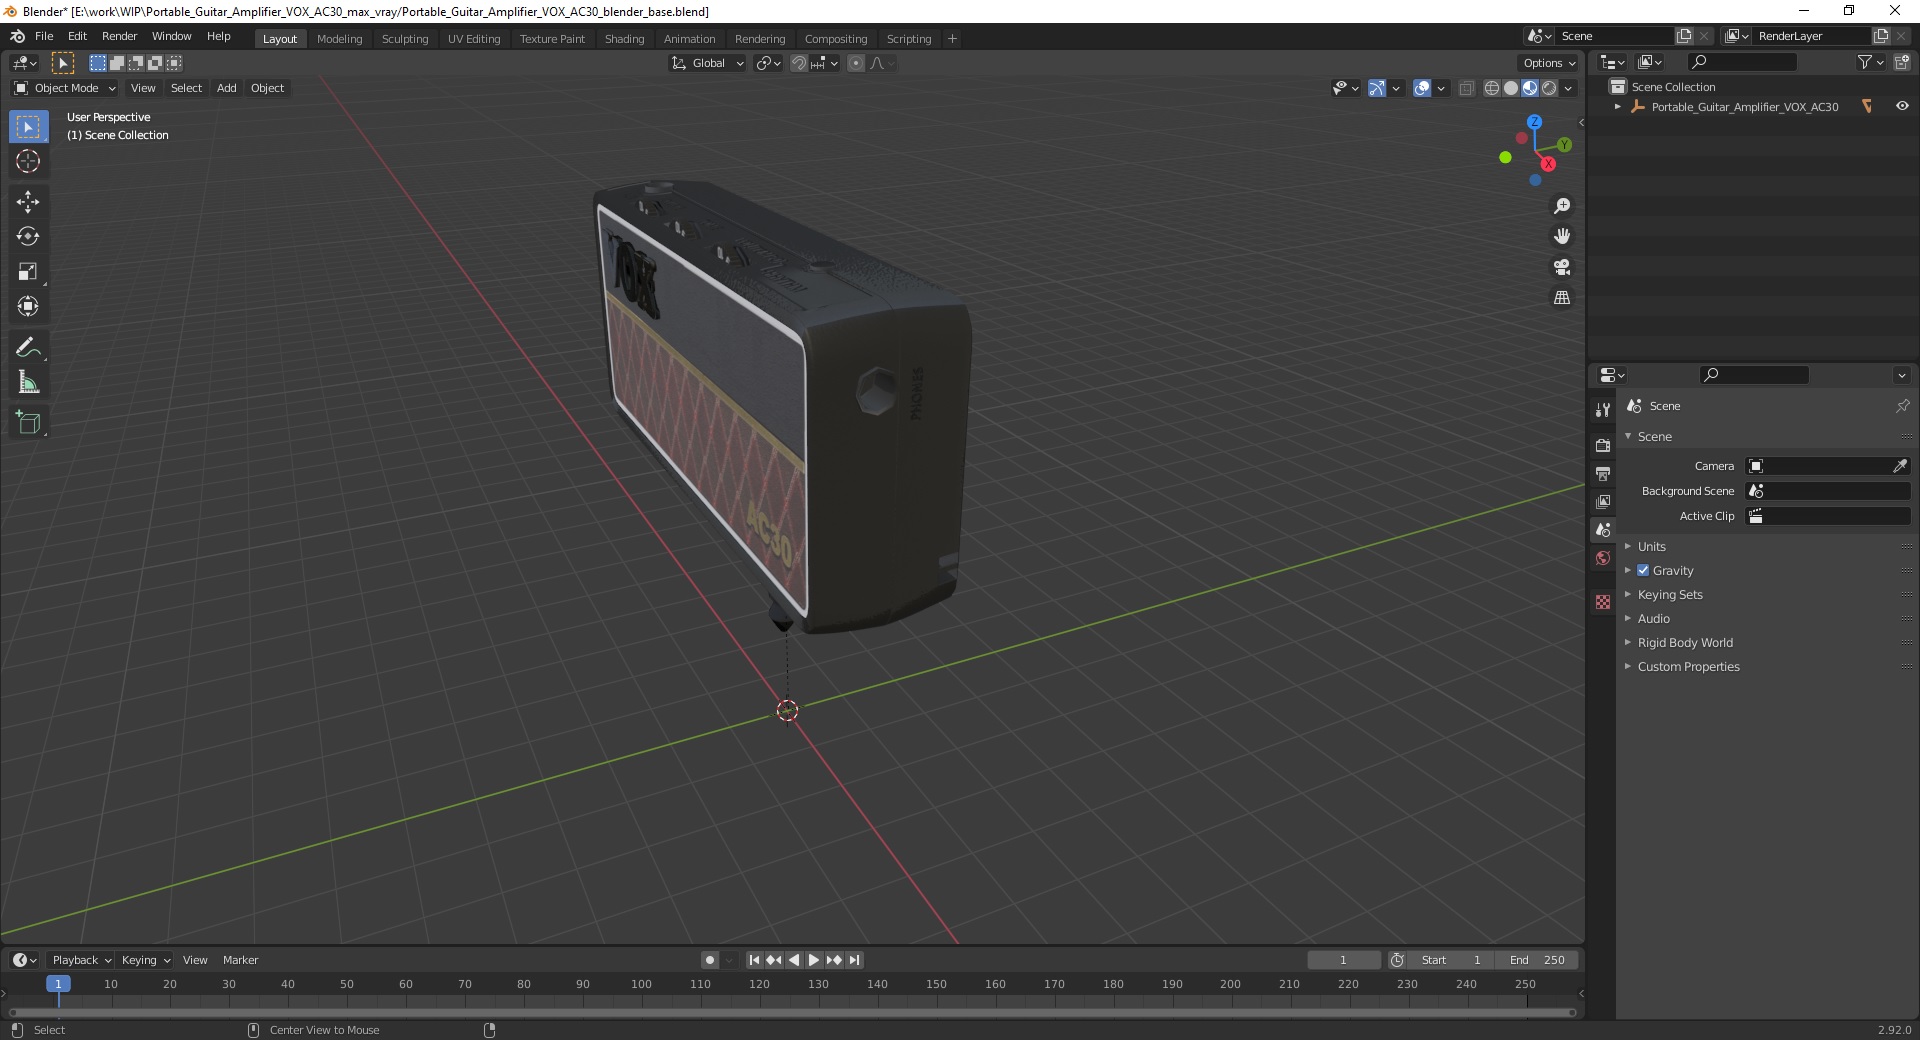The height and width of the screenshot is (1040, 1920).
Task: Select the Add Cube tool
Action: click(28, 422)
